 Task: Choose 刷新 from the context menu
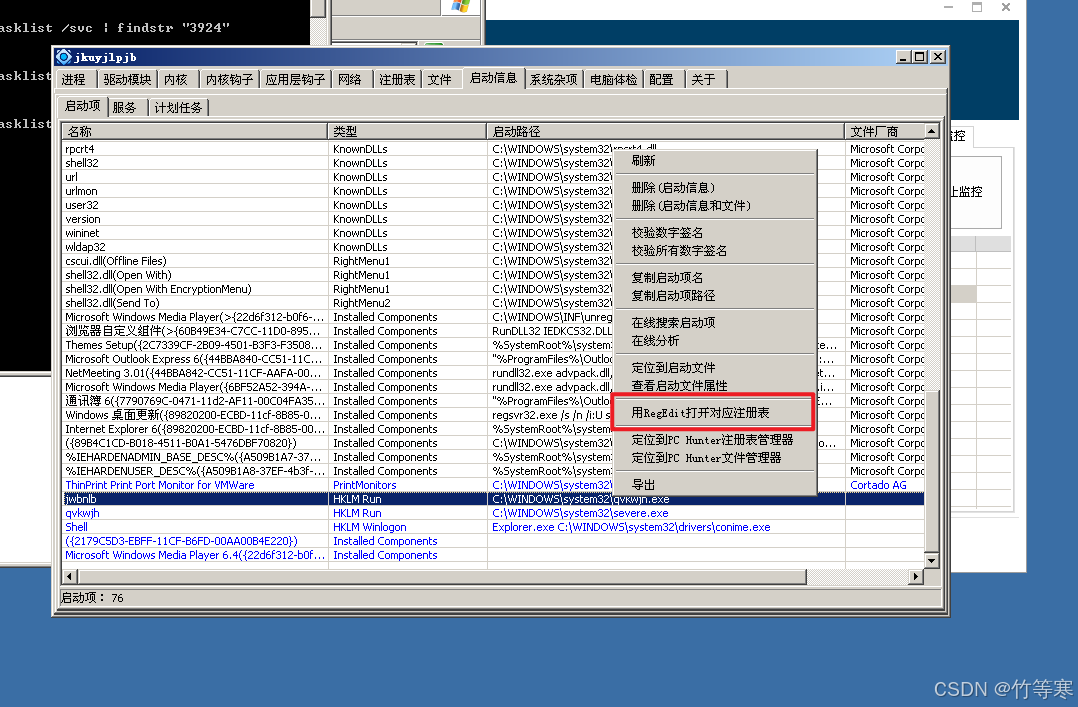pyautogui.click(x=644, y=161)
